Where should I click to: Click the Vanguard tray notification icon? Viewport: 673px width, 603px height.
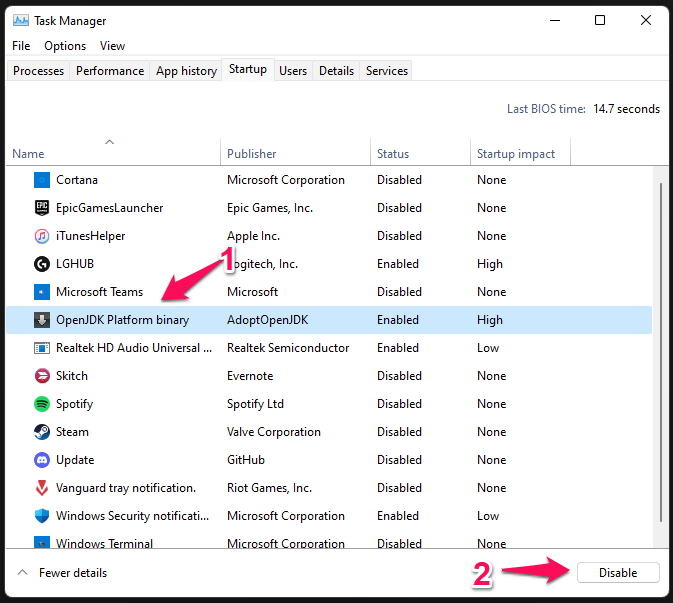[x=42, y=488]
